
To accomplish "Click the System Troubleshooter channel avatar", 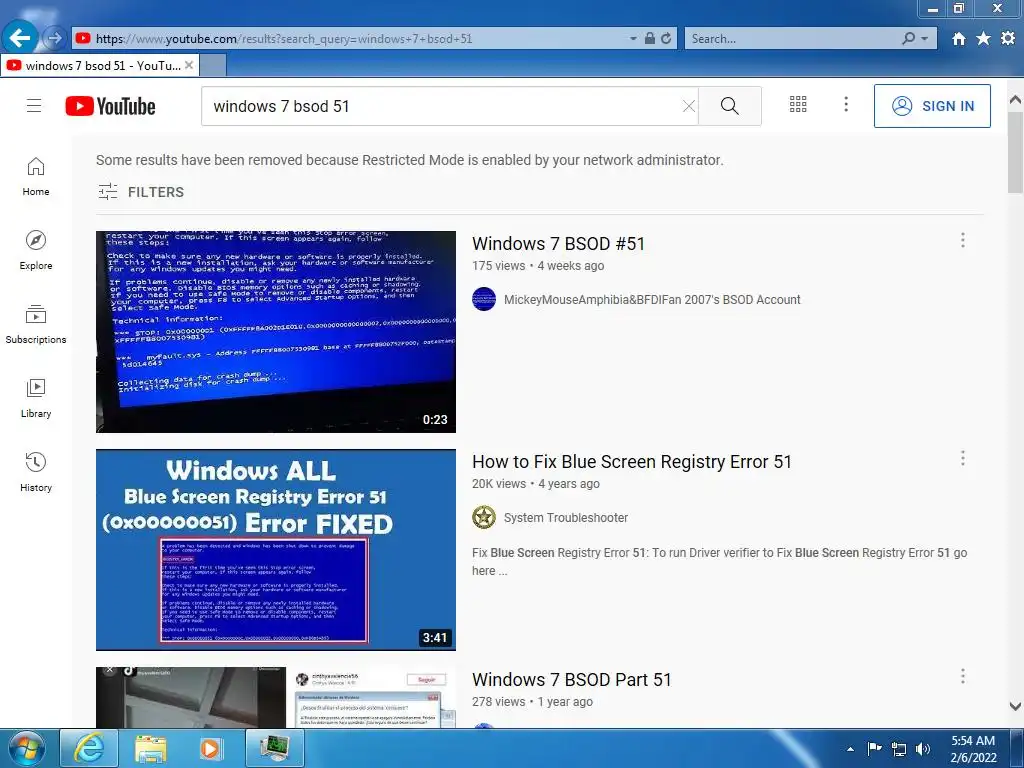I will 484,517.
